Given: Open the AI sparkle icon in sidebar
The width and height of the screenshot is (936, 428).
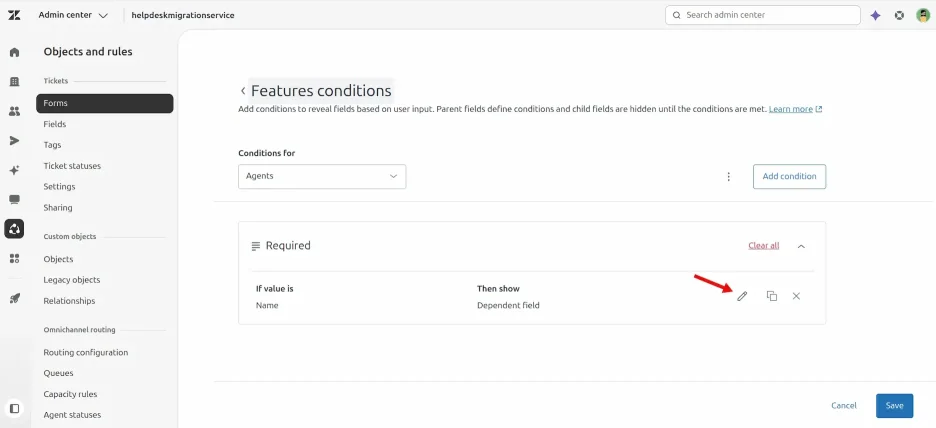Looking at the screenshot, I should tap(14, 170).
